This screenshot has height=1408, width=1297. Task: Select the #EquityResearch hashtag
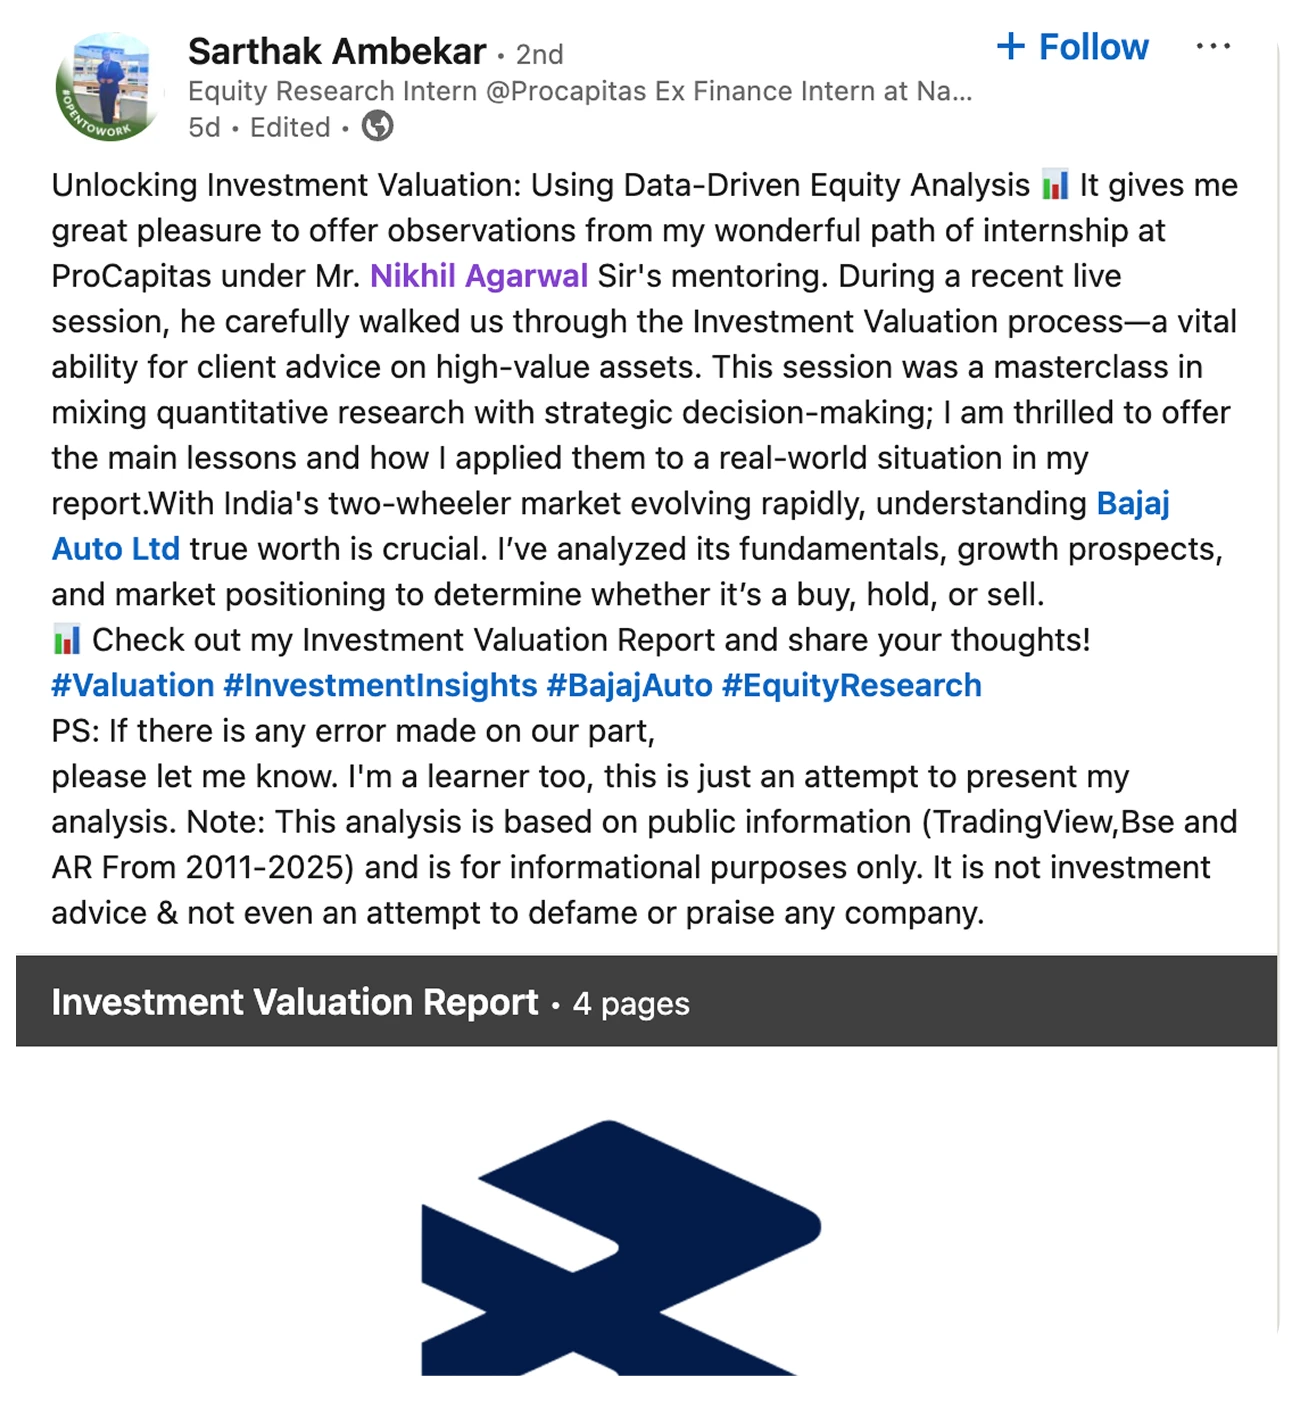(x=851, y=685)
